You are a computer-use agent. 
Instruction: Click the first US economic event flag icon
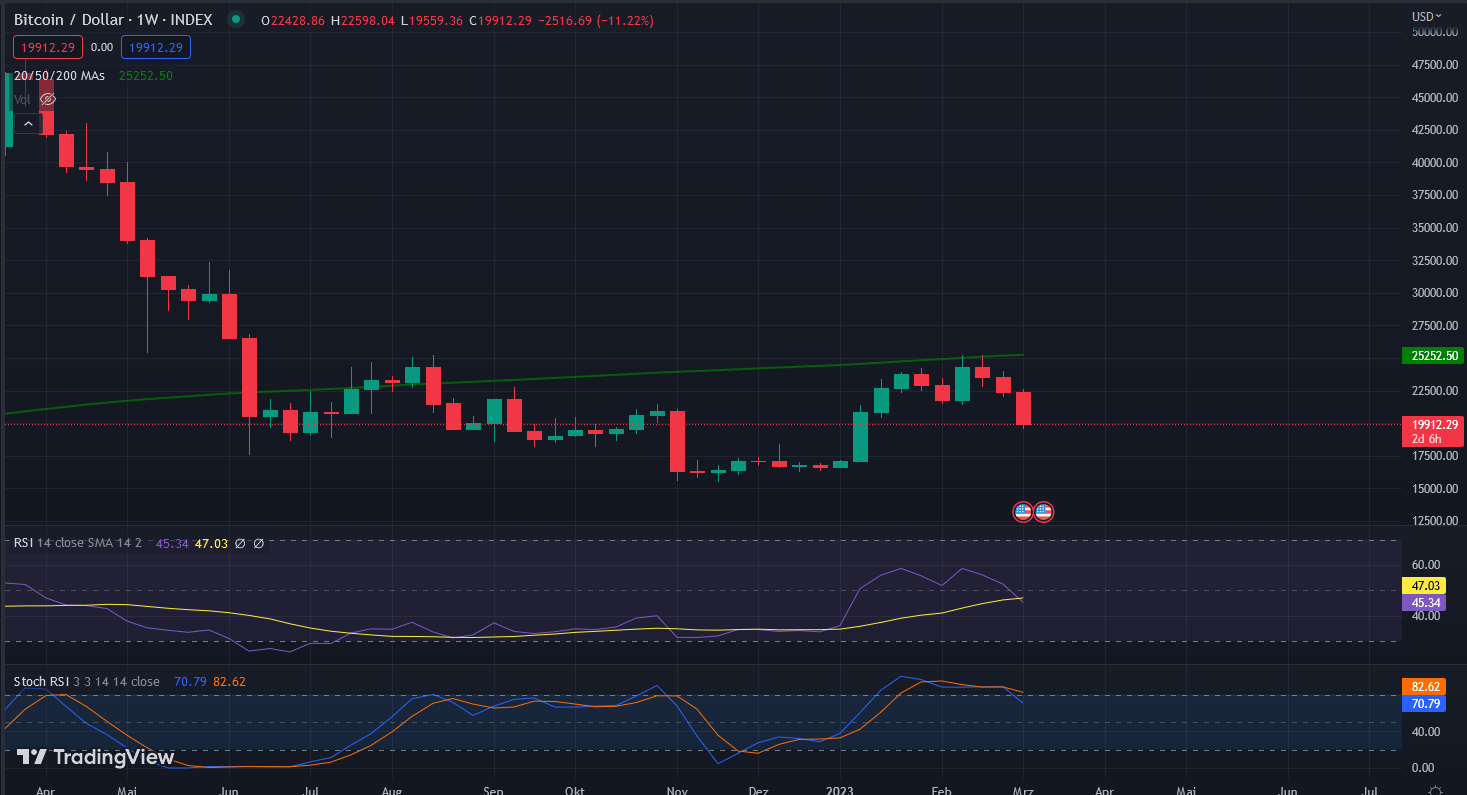point(1022,512)
